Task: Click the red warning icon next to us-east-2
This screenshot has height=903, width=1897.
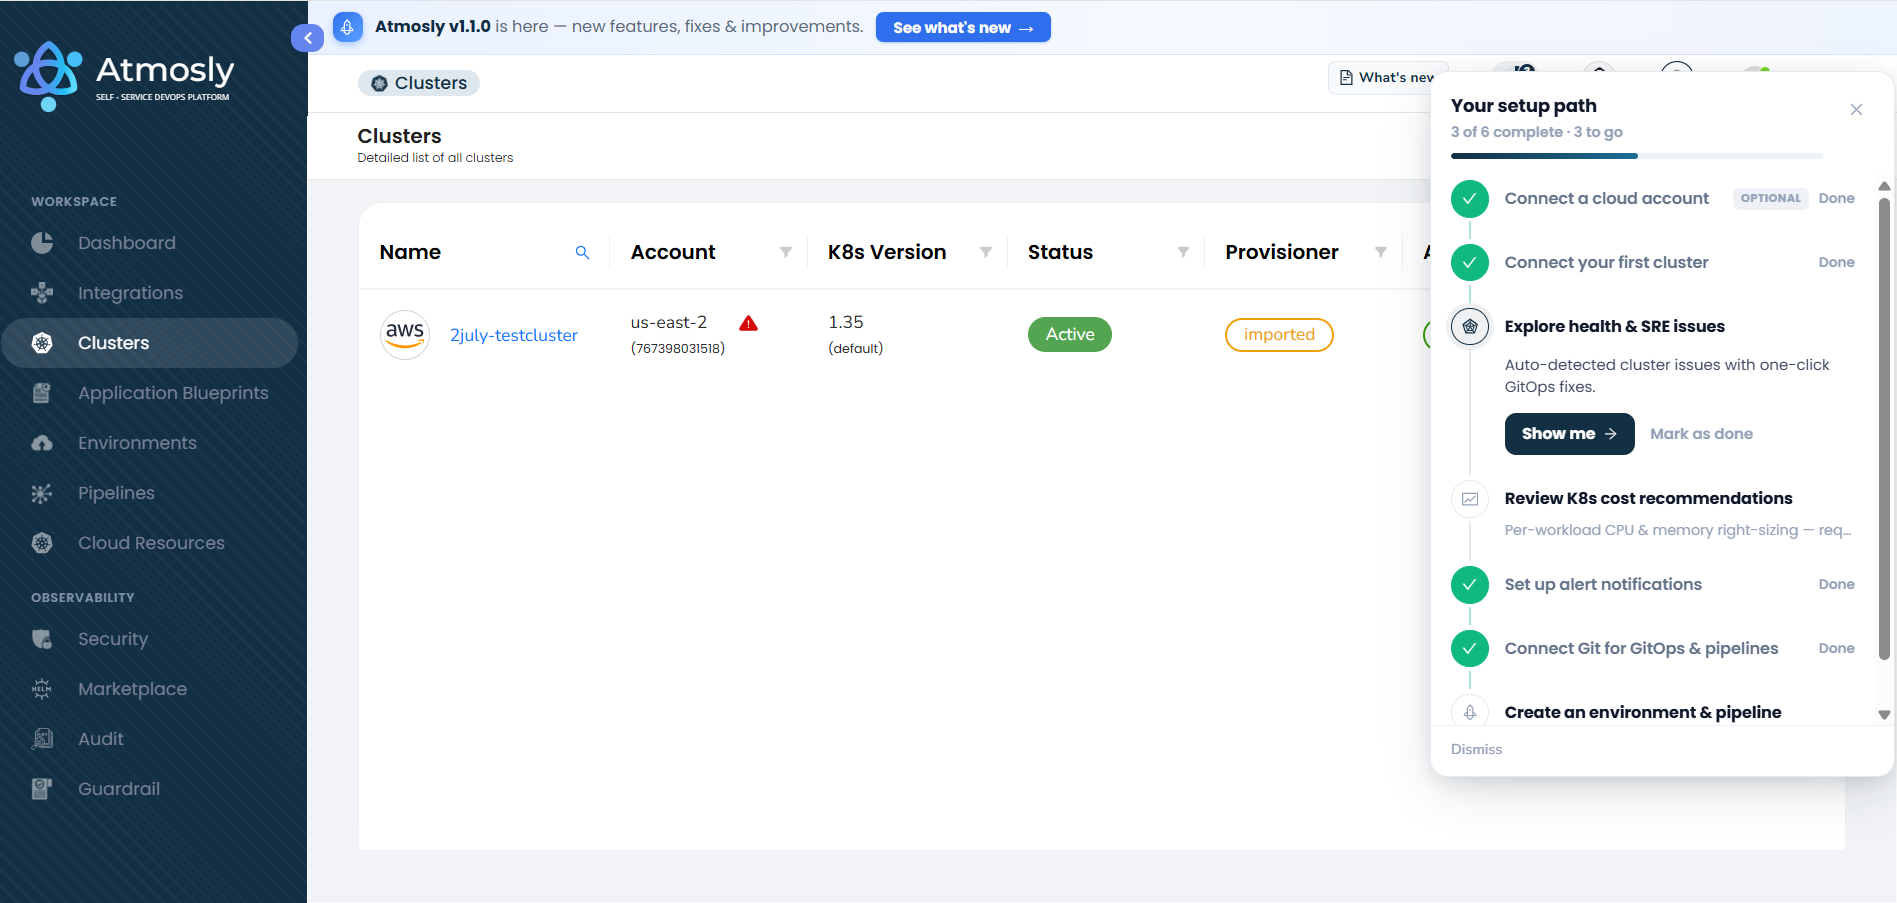Action: 748,323
